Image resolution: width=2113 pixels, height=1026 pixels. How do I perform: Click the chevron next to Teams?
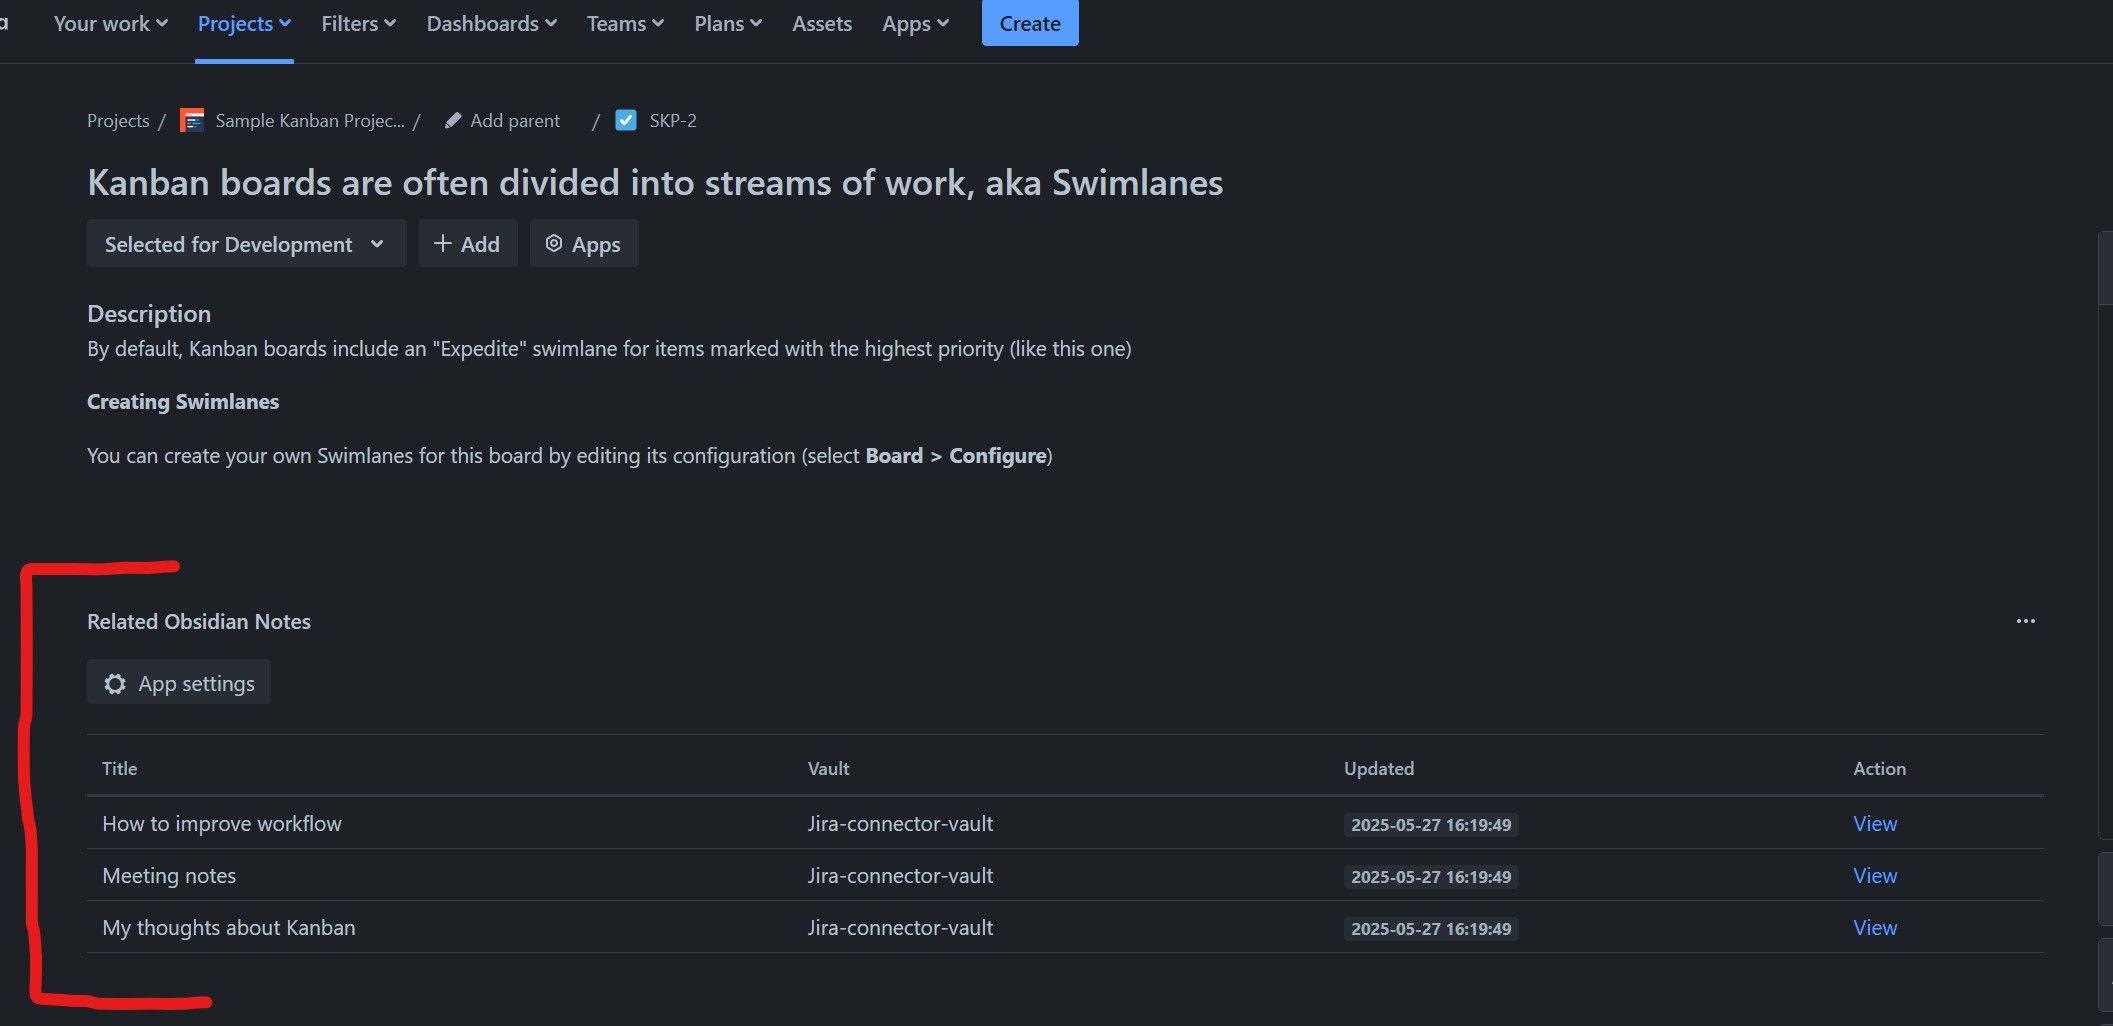pyautogui.click(x=658, y=23)
